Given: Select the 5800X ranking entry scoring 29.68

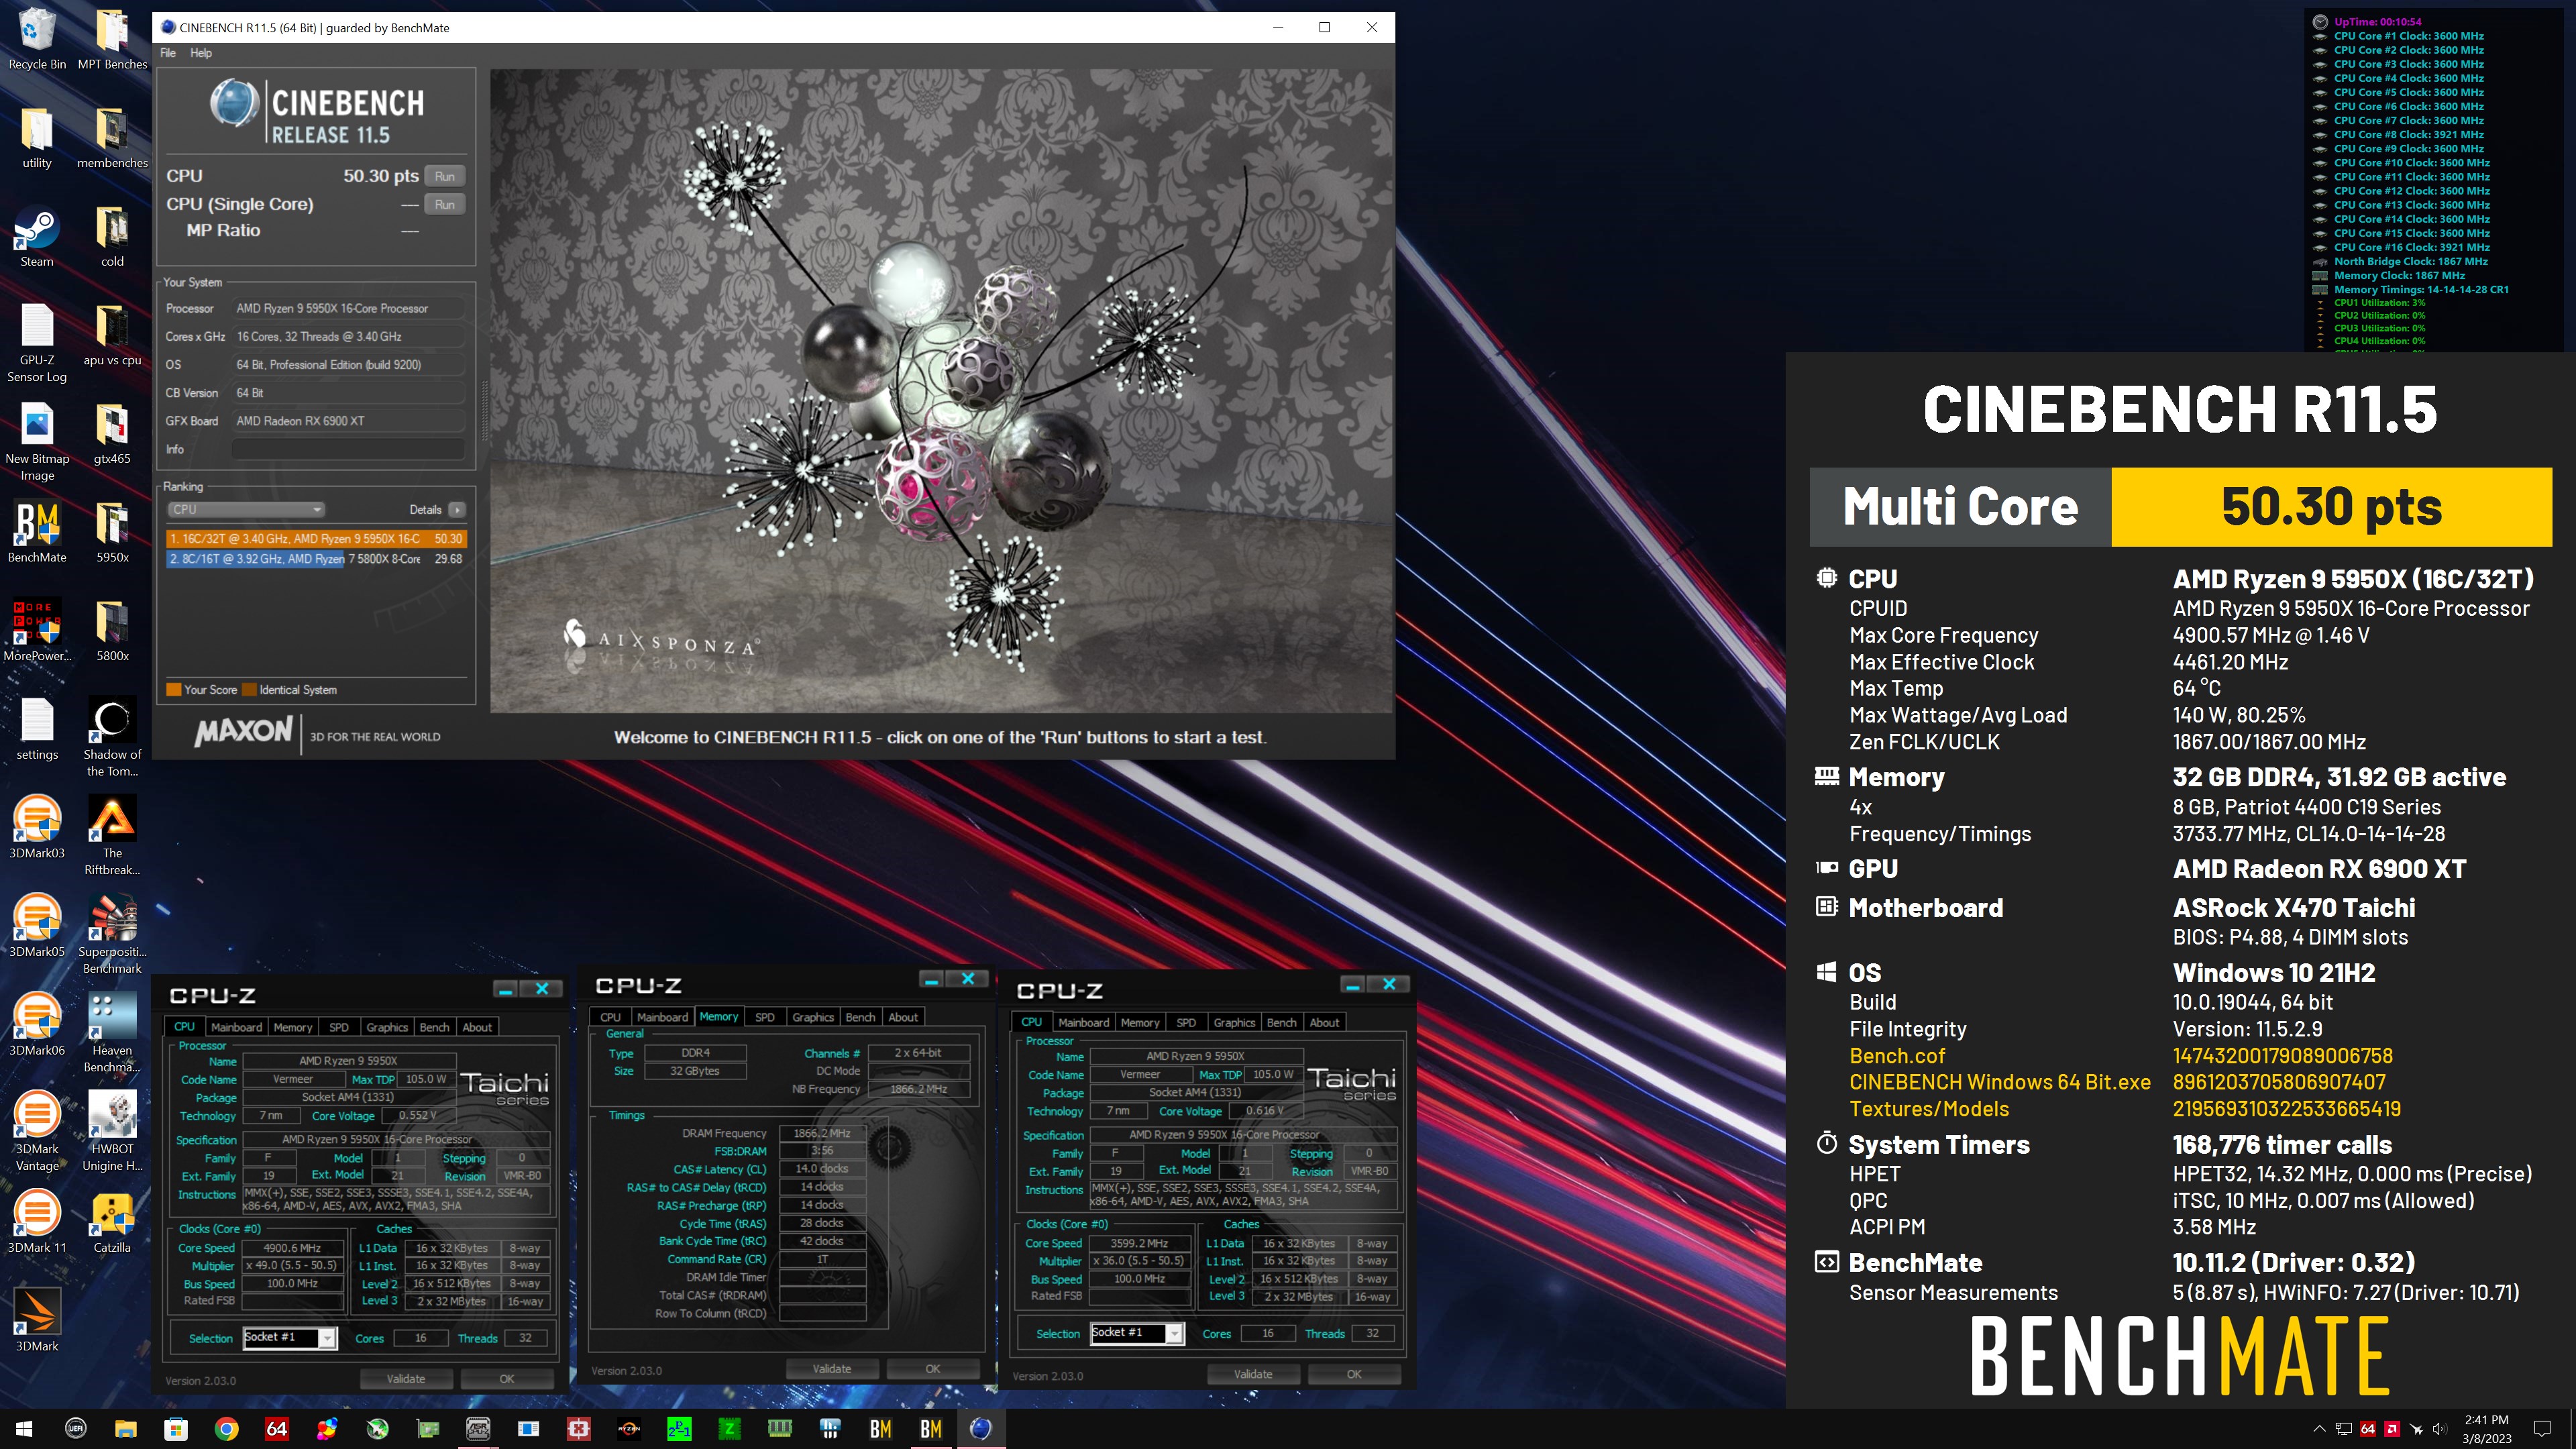Looking at the screenshot, I should pos(316,559).
